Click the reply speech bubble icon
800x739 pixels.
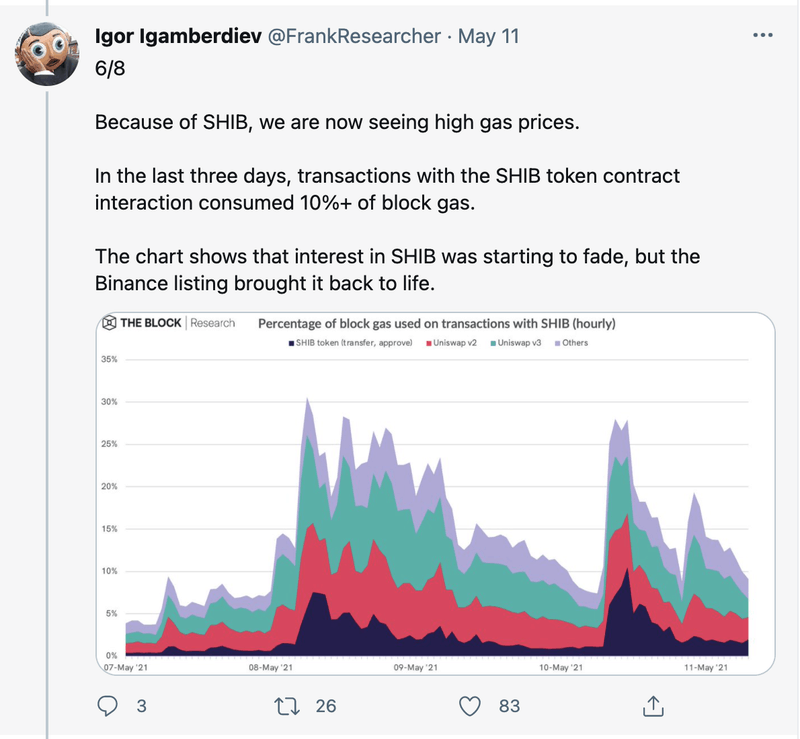coord(109,705)
